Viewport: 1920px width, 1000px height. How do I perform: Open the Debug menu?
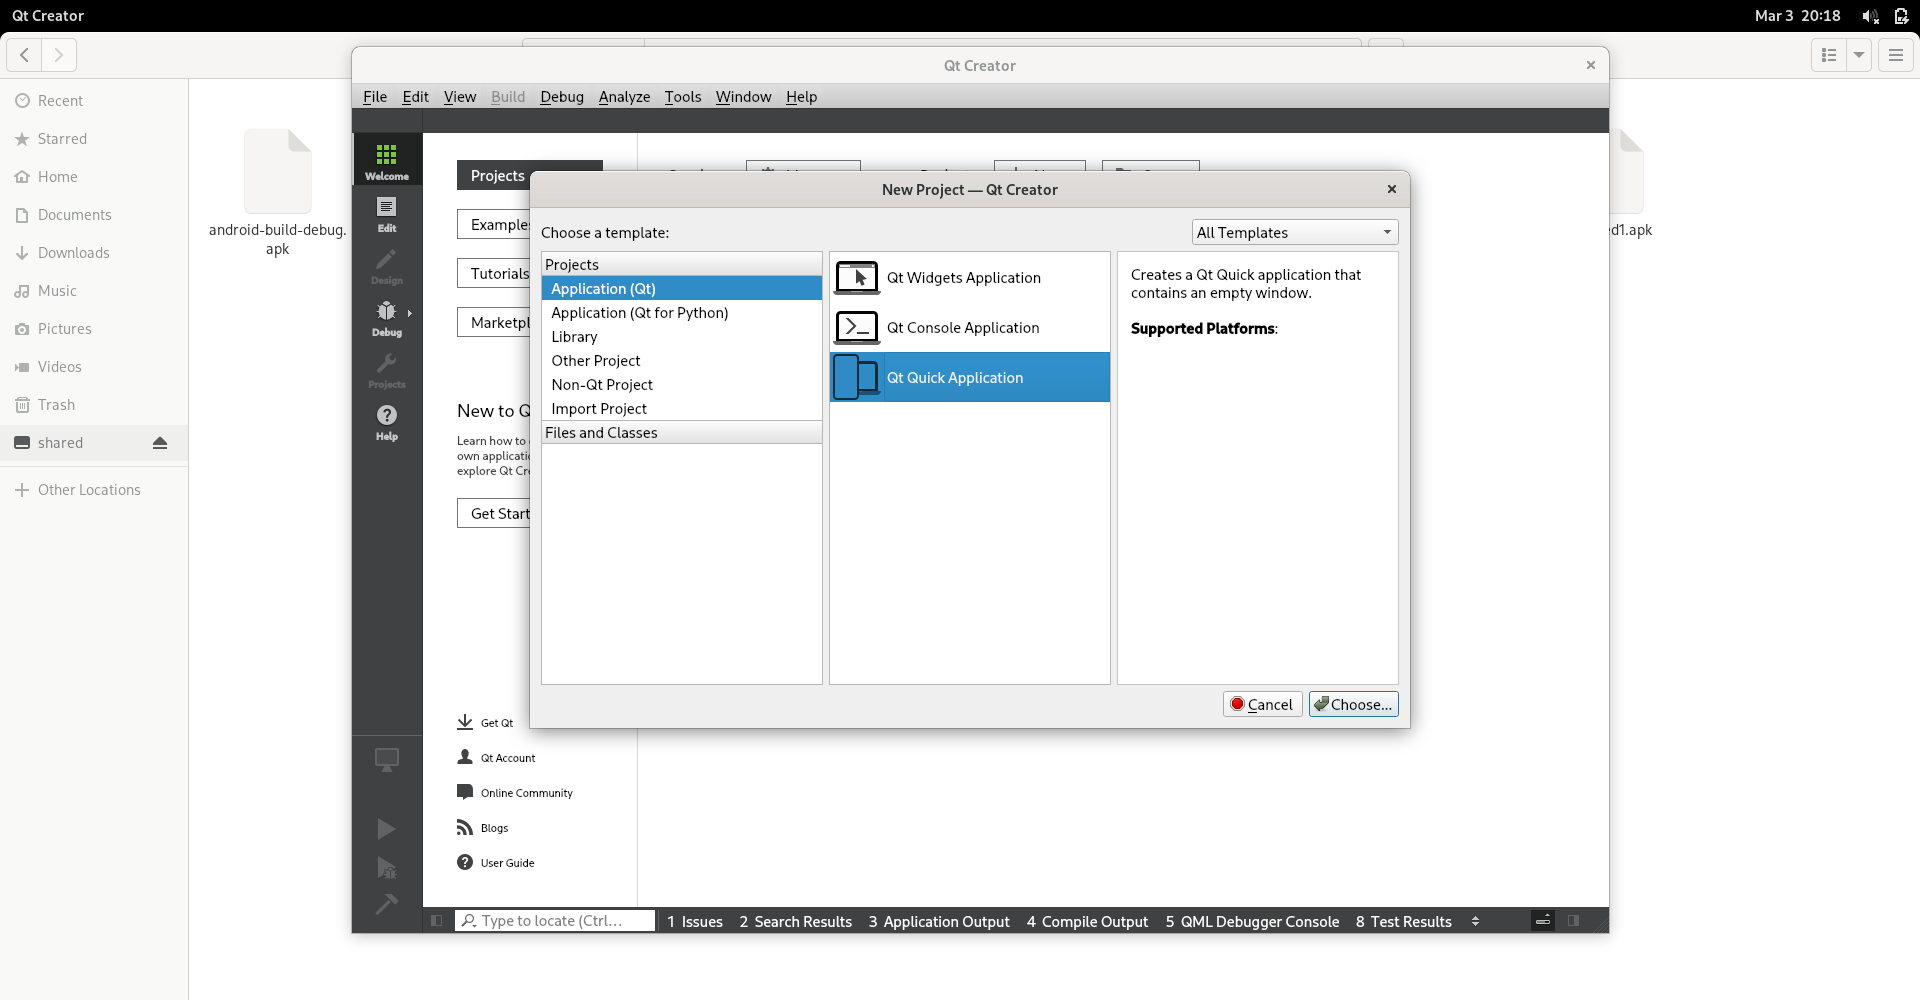coord(562,96)
